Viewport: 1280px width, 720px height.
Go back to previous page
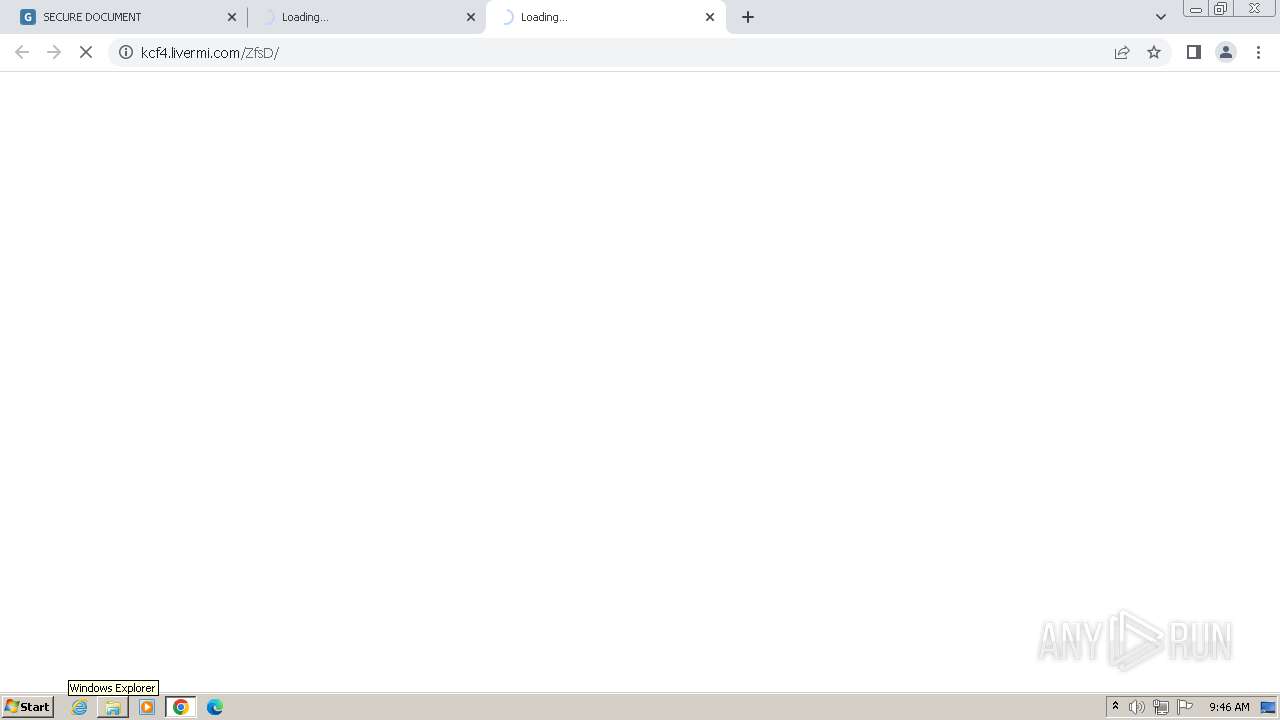pyautogui.click(x=22, y=52)
